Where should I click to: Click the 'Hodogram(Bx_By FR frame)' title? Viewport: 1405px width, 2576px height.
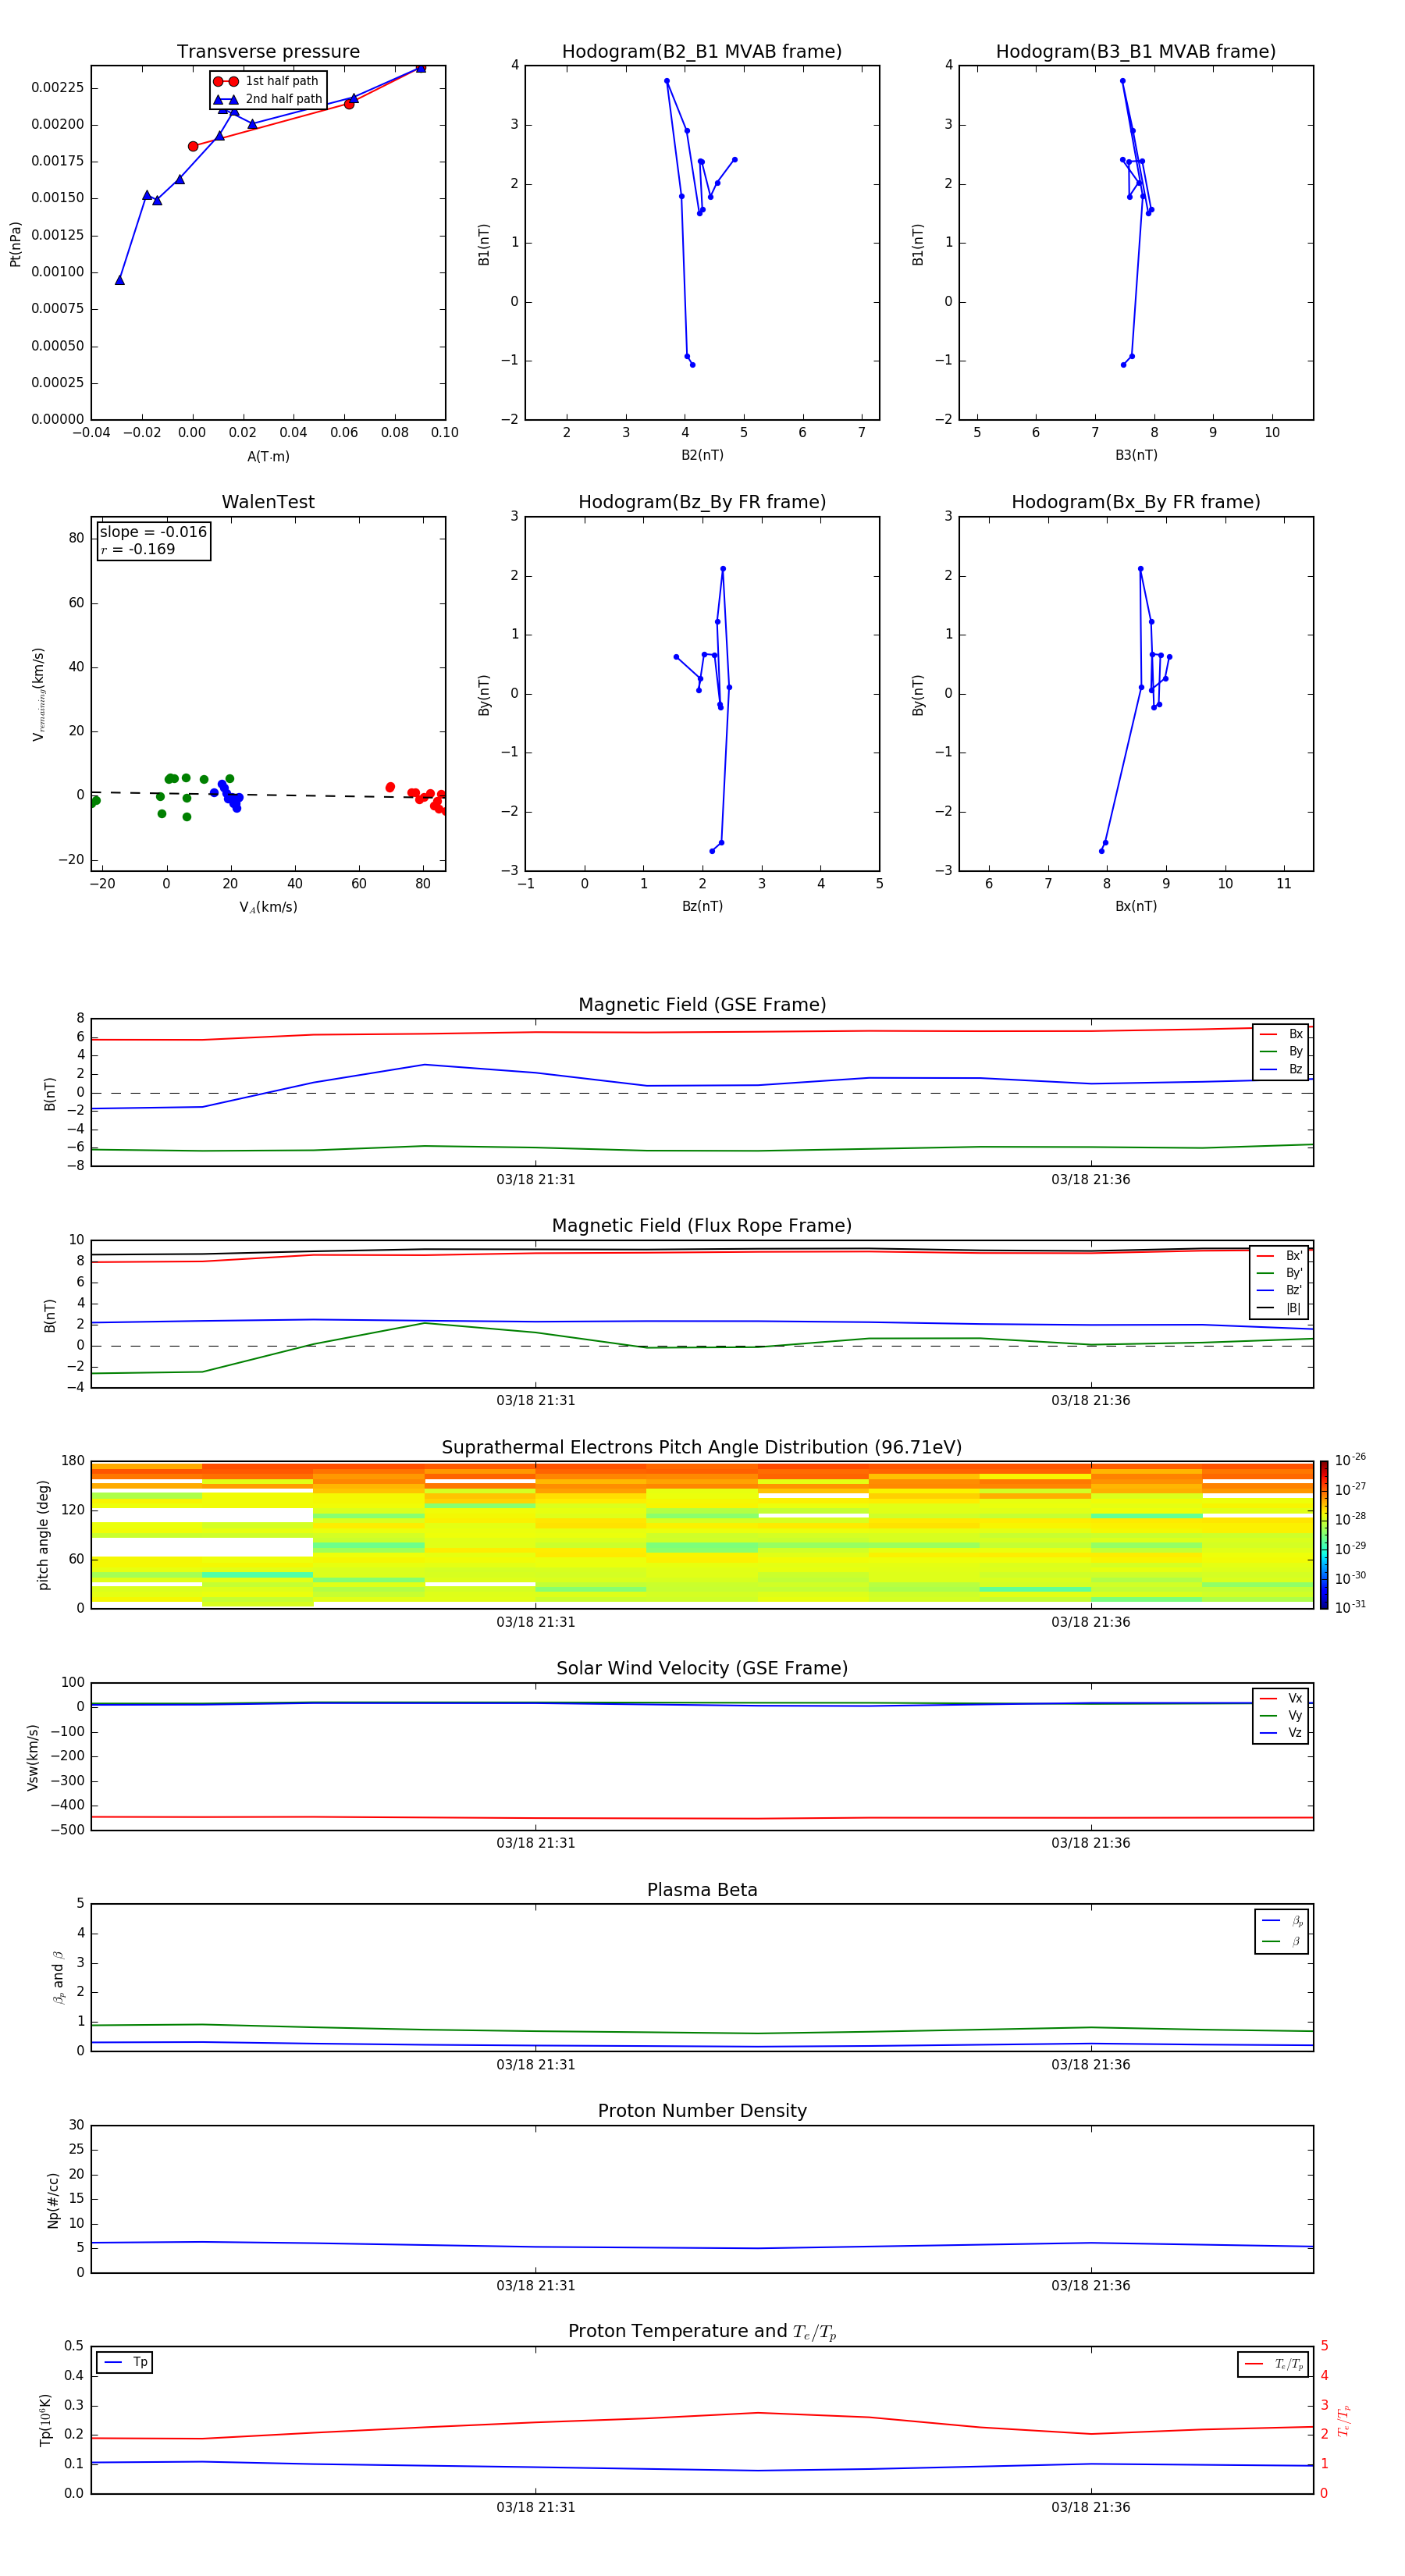click(x=1136, y=502)
